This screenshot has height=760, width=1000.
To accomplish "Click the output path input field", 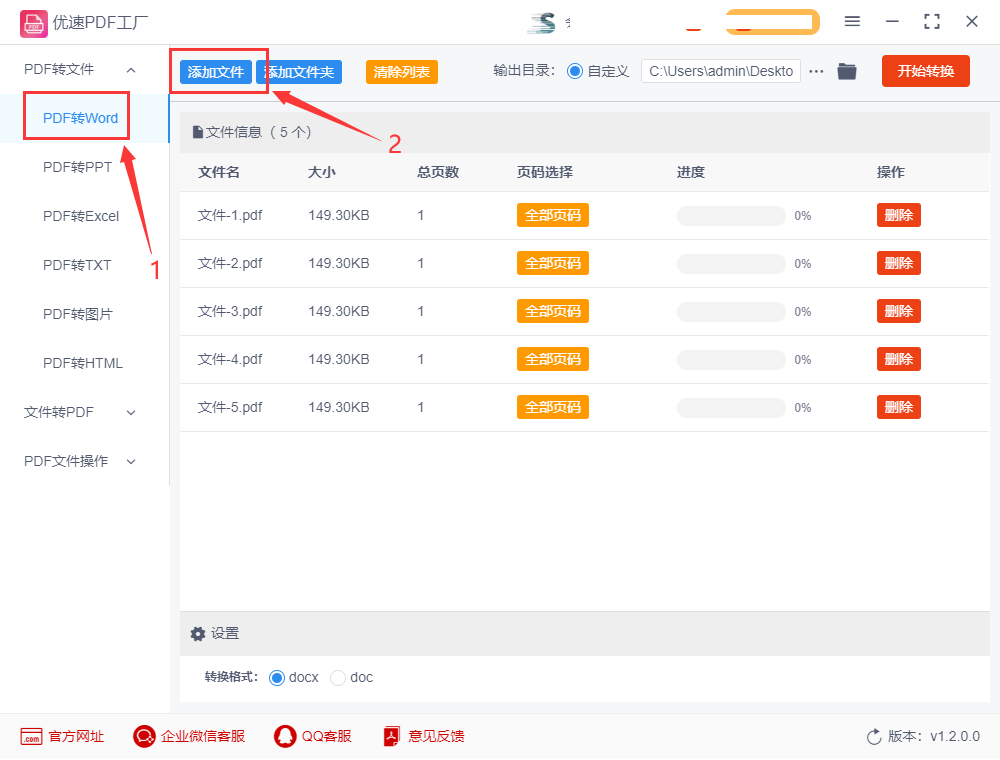I will [x=721, y=71].
